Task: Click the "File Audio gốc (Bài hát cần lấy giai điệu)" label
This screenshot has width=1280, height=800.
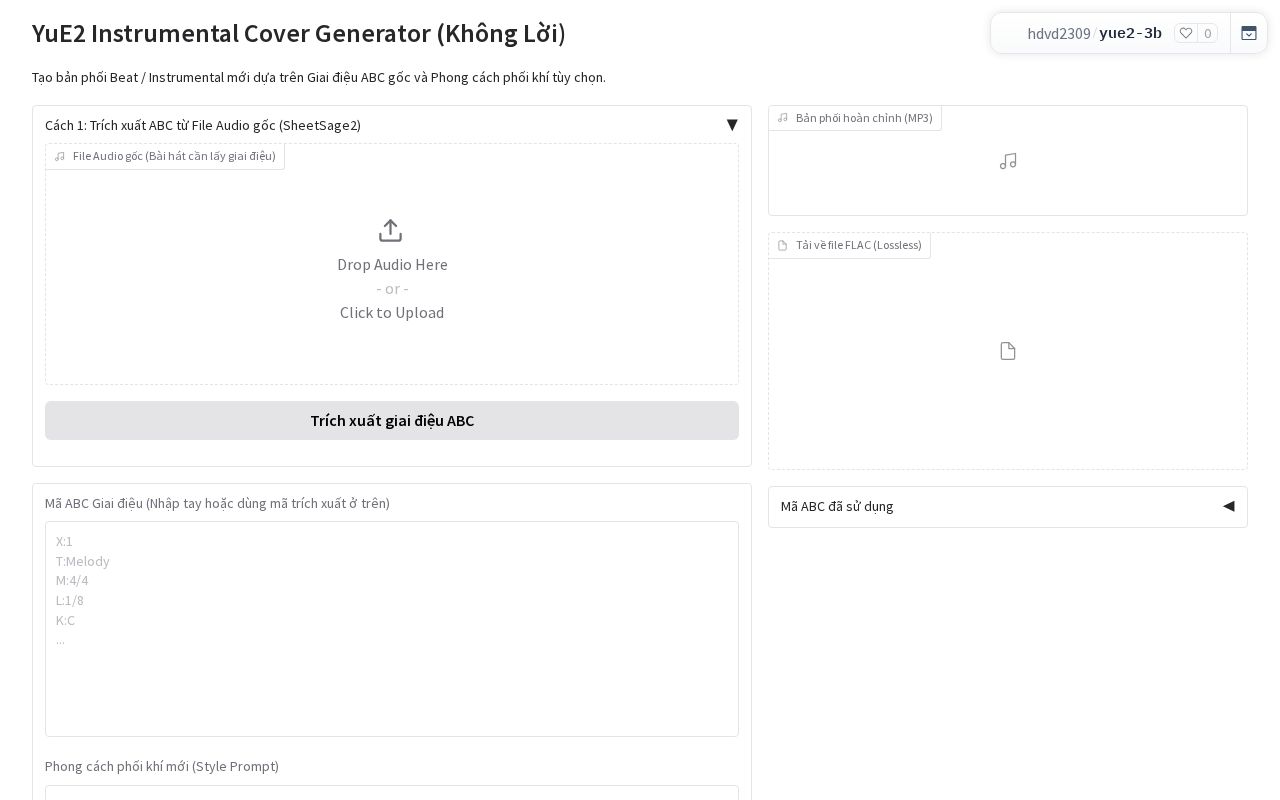Action: pyautogui.click(x=174, y=156)
